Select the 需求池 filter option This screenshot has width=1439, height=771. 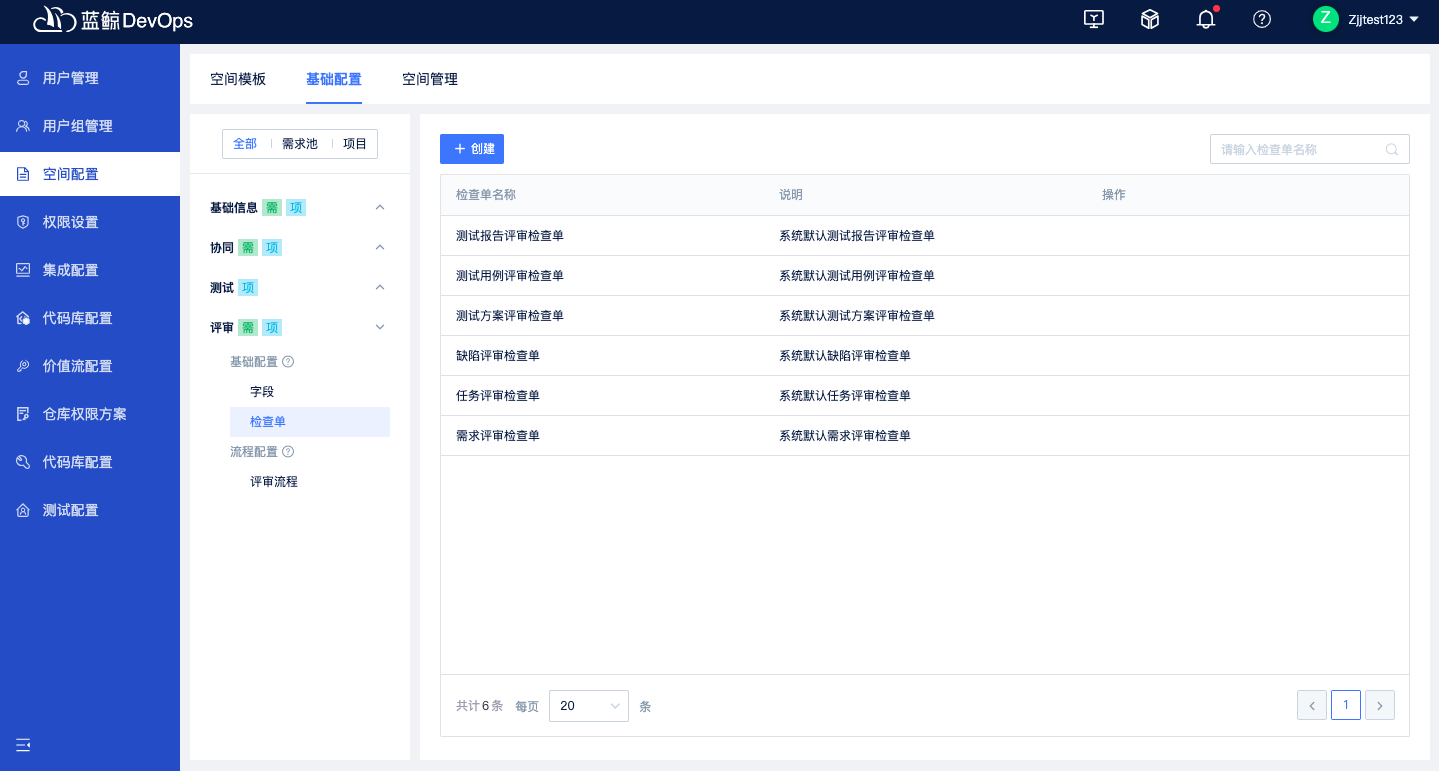tap(300, 144)
